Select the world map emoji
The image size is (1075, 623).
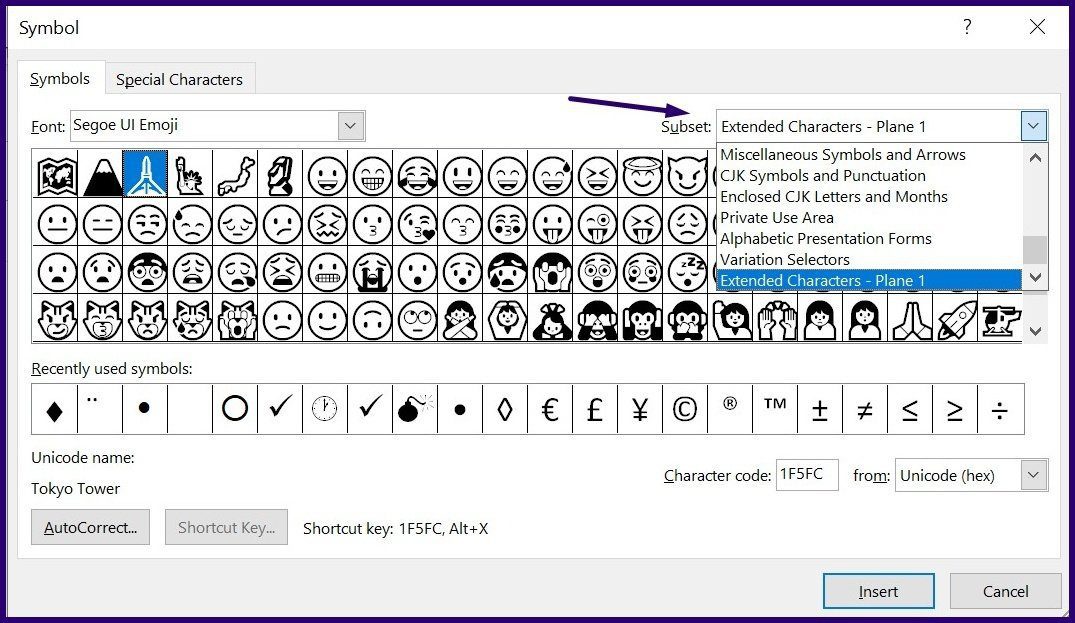pyautogui.click(x=55, y=174)
